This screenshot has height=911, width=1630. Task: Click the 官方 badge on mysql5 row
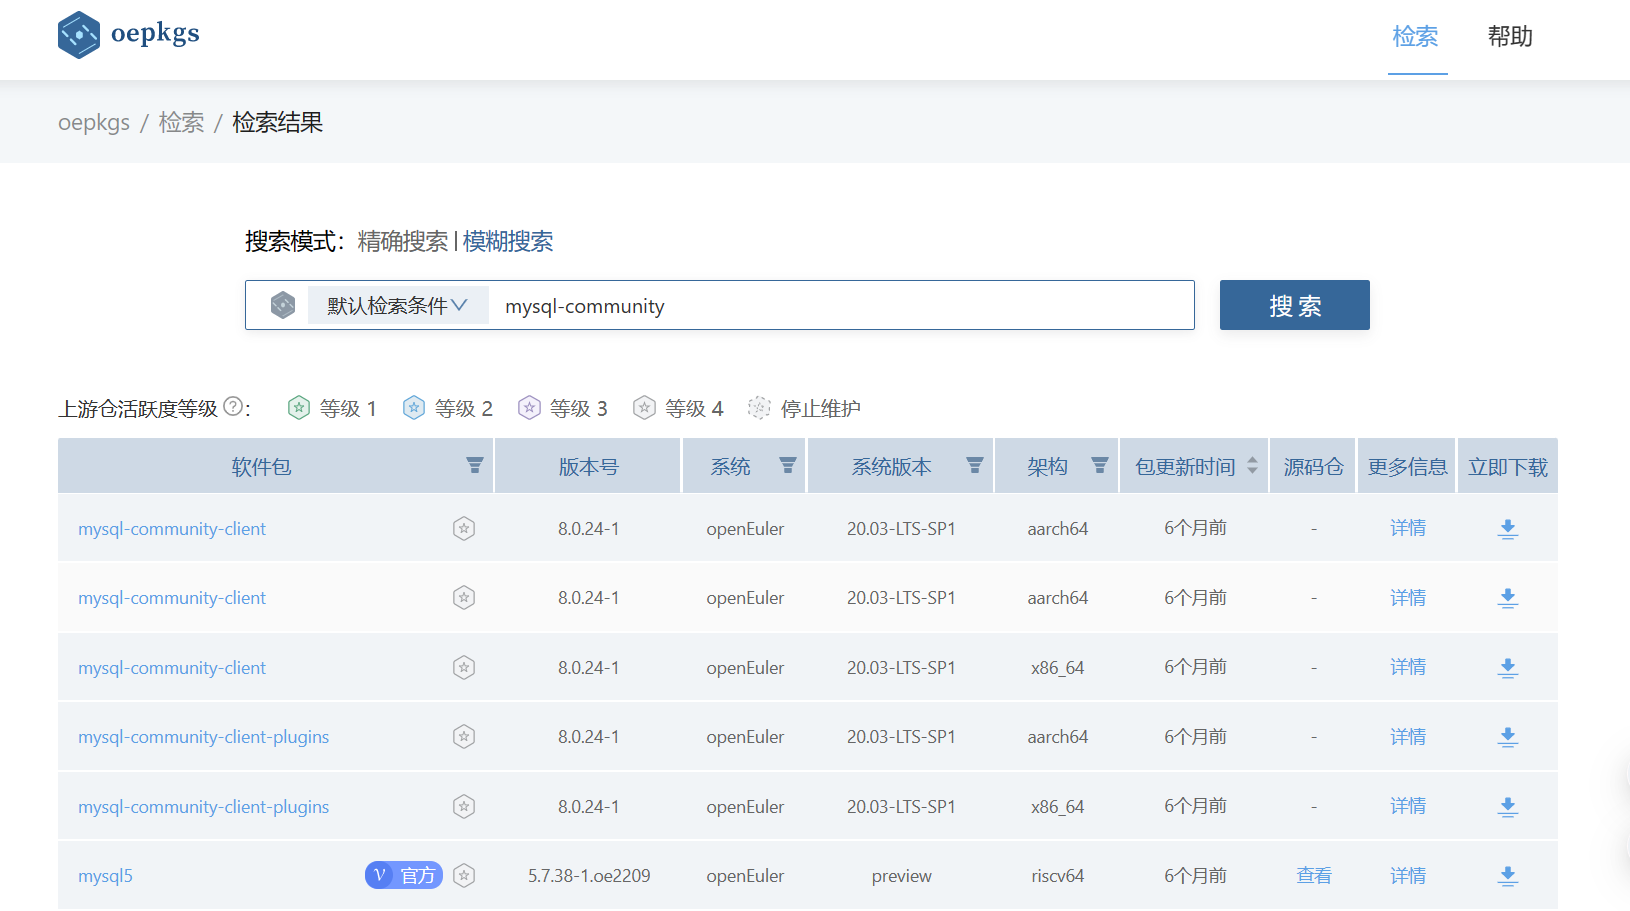coord(404,876)
